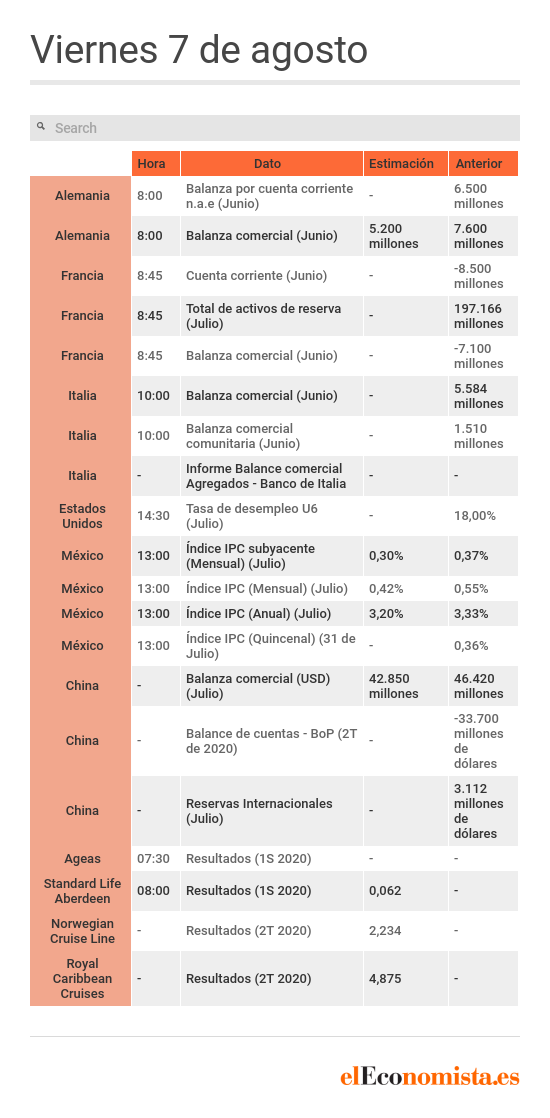
Task: Open the elEconomista.es logo link
Action: tap(429, 1077)
